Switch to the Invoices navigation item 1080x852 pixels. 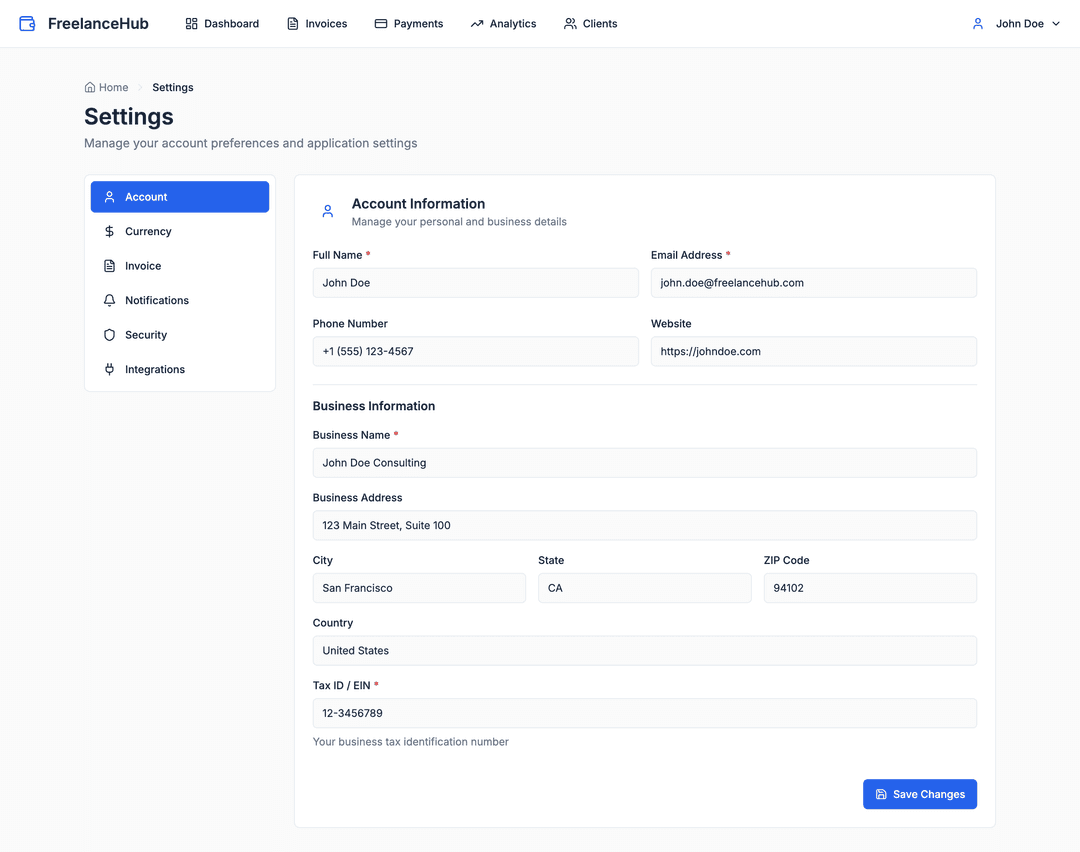pyautogui.click(x=316, y=23)
